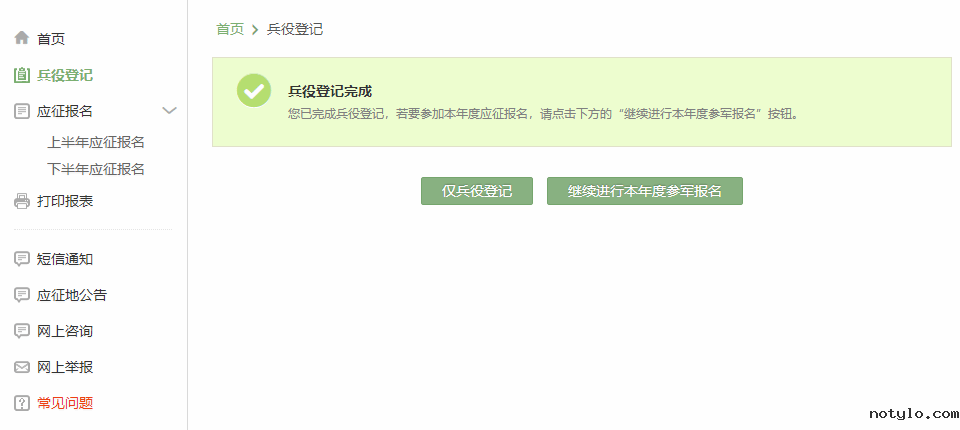Click the 仅兵役登记 button

477,191
